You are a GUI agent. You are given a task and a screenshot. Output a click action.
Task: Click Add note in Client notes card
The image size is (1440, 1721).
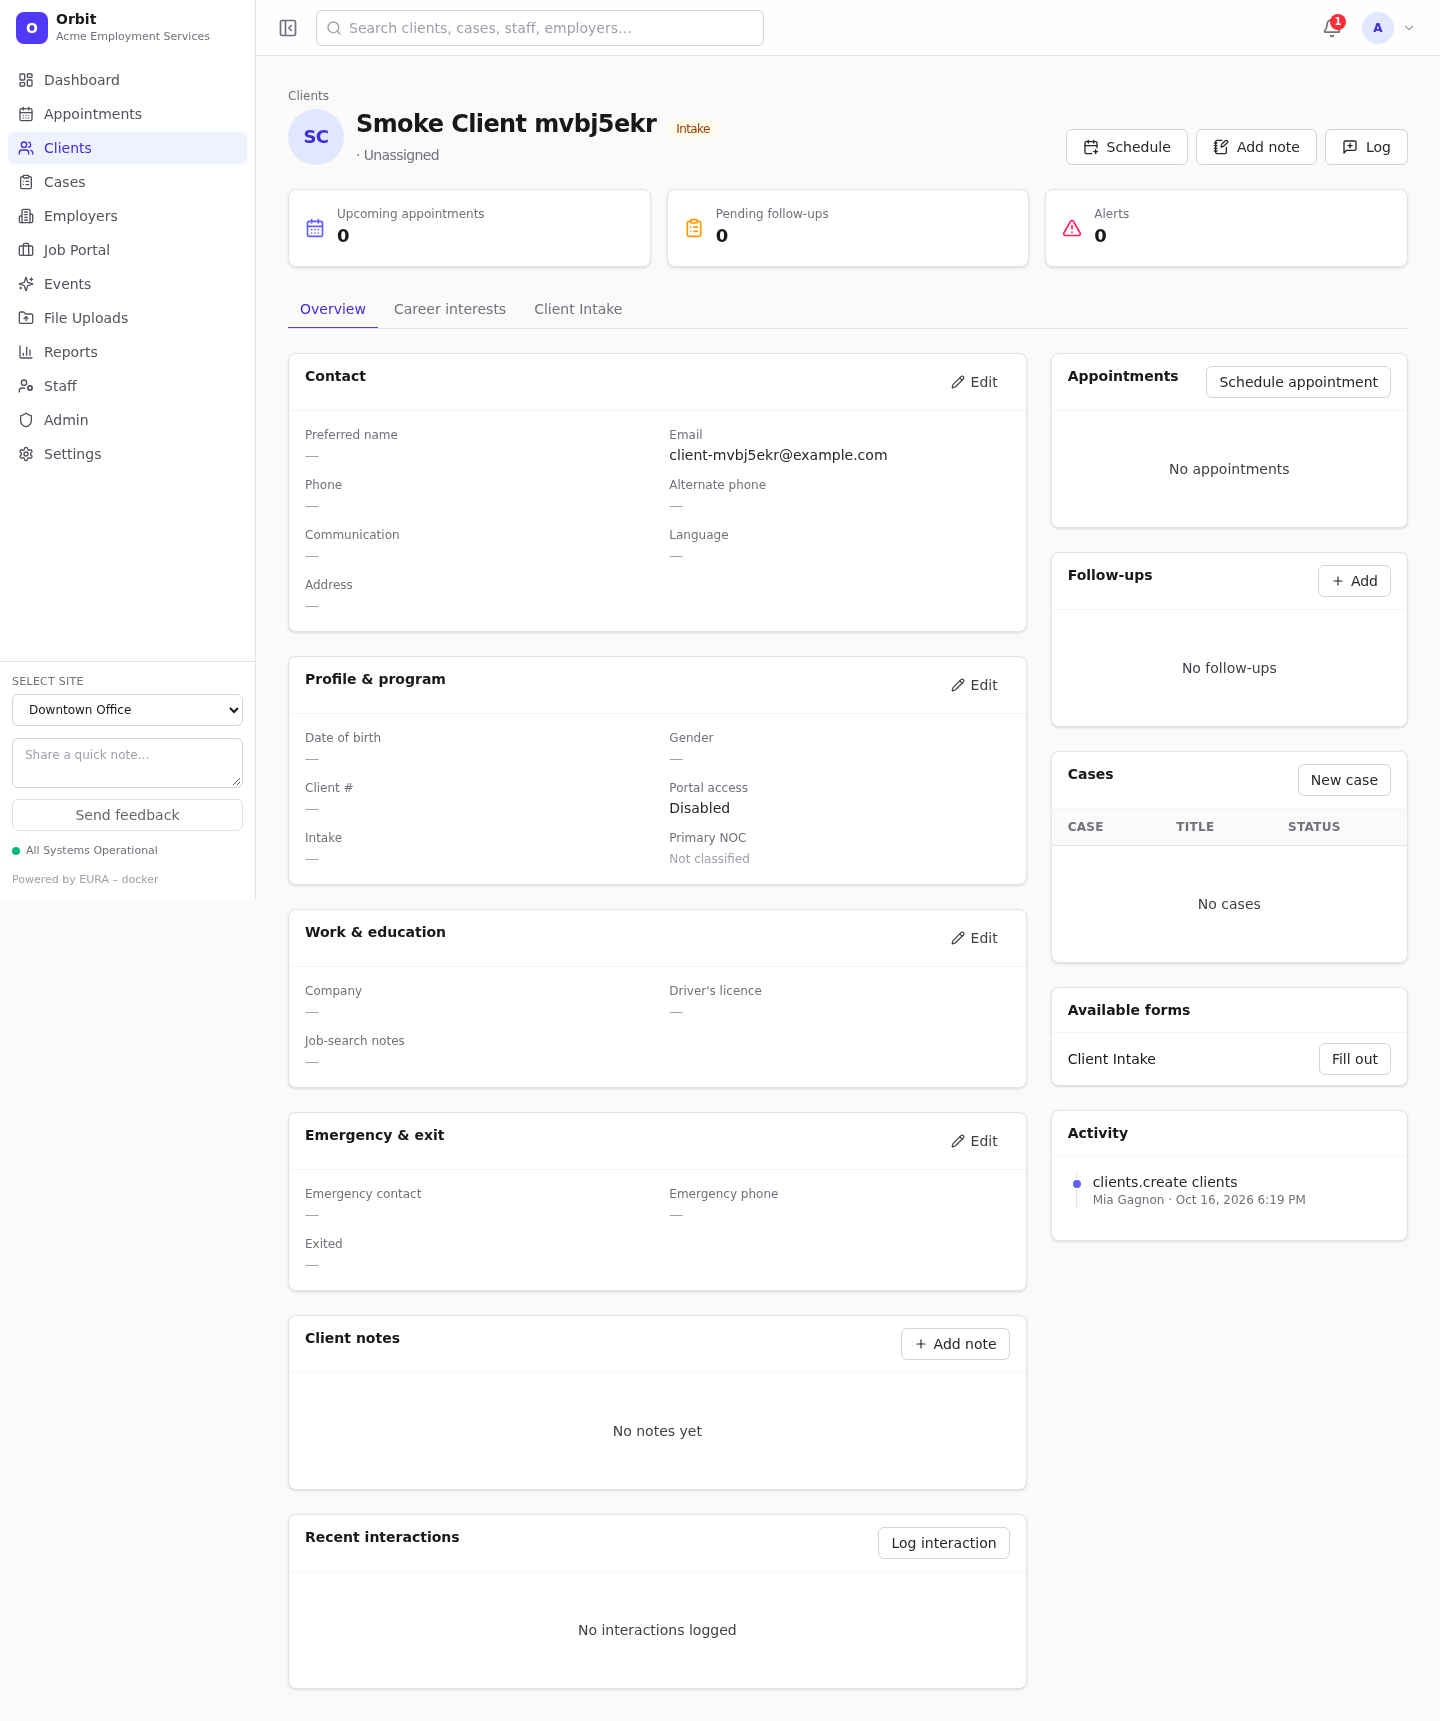[955, 1344]
